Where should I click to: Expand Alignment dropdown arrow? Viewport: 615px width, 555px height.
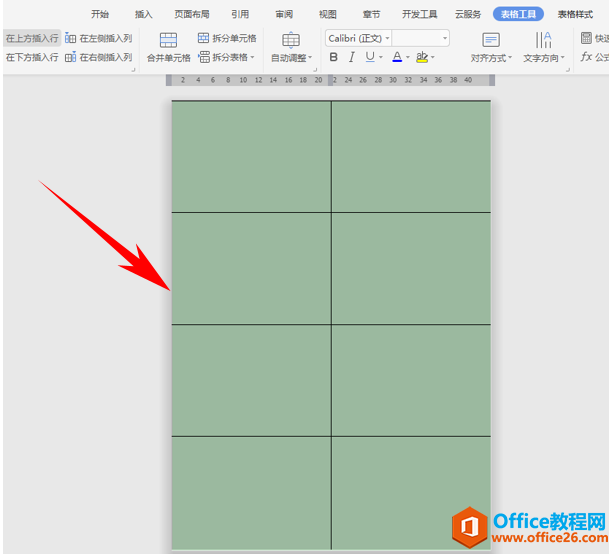tap(510, 58)
